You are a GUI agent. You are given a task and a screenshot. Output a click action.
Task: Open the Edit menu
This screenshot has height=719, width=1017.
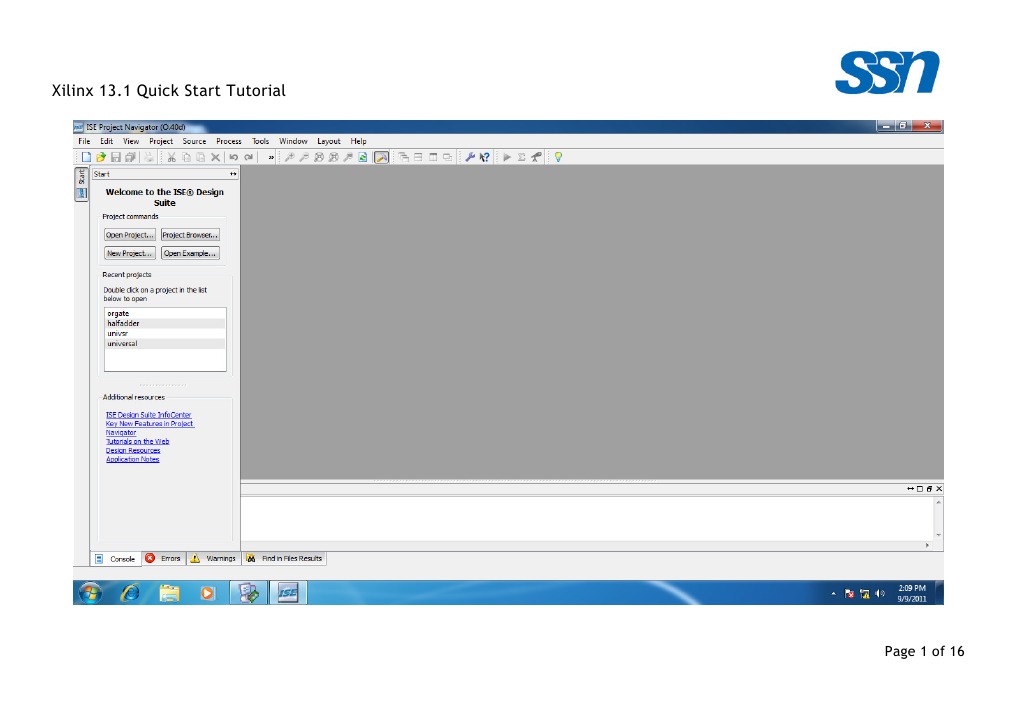tap(106, 141)
